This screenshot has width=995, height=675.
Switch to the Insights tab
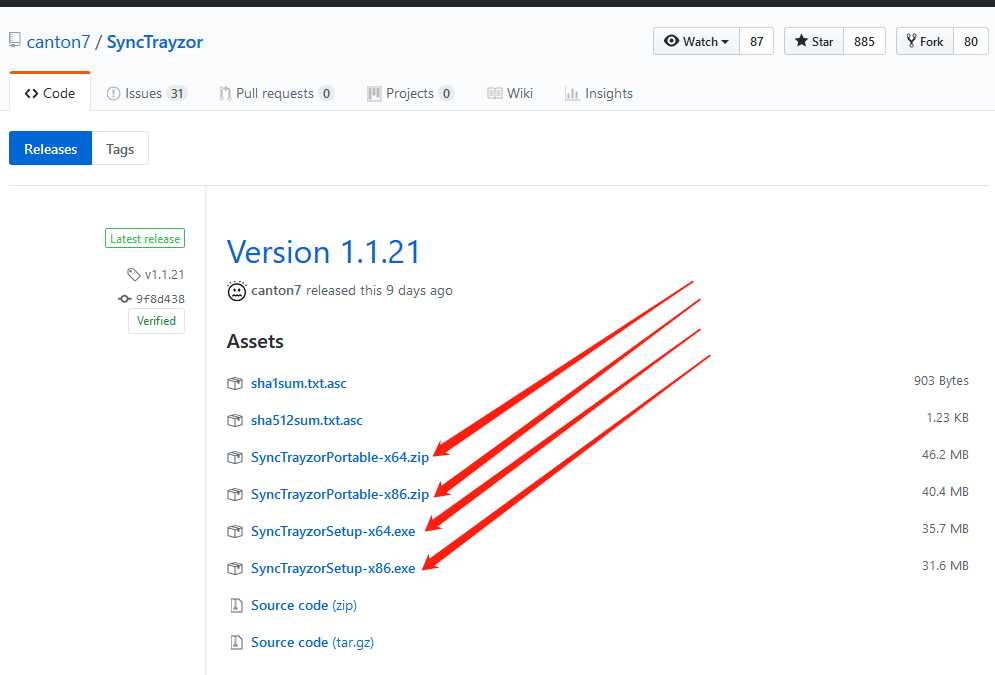point(599,93)
